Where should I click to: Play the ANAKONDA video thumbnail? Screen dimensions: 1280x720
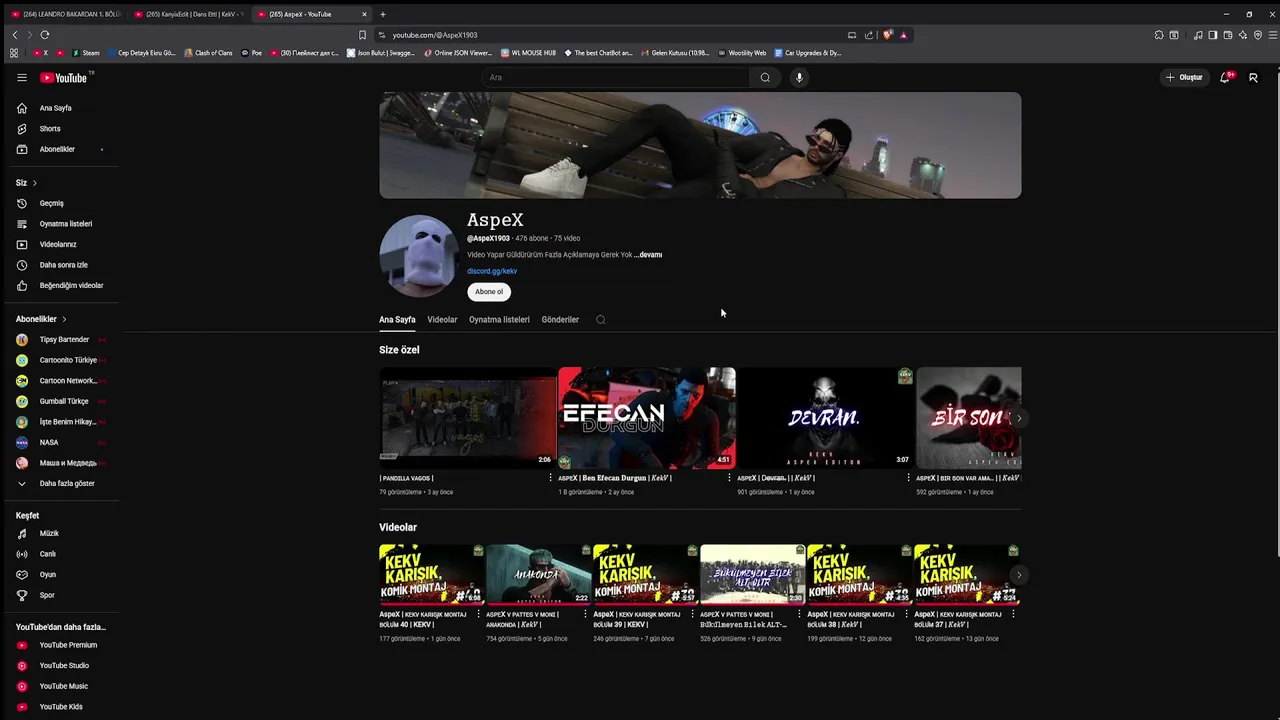tap(538, 574)
